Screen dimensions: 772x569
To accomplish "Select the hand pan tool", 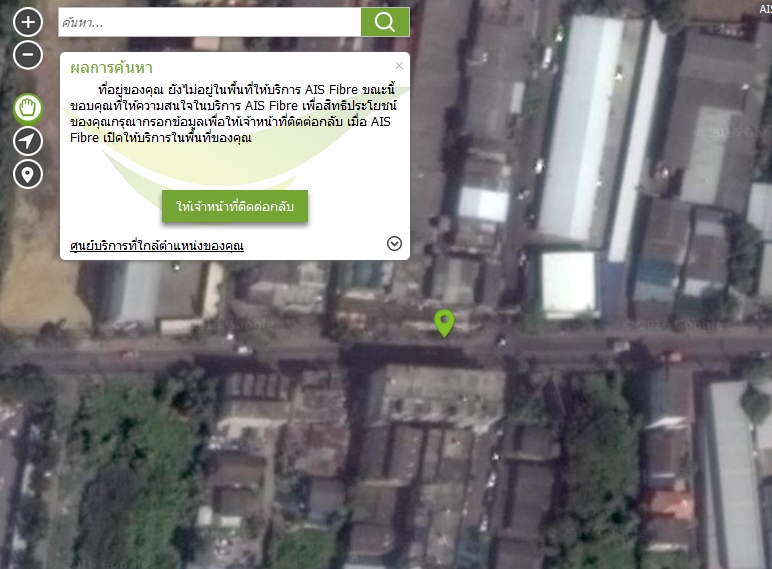I will pyautogui.click(x=28, y=108).
